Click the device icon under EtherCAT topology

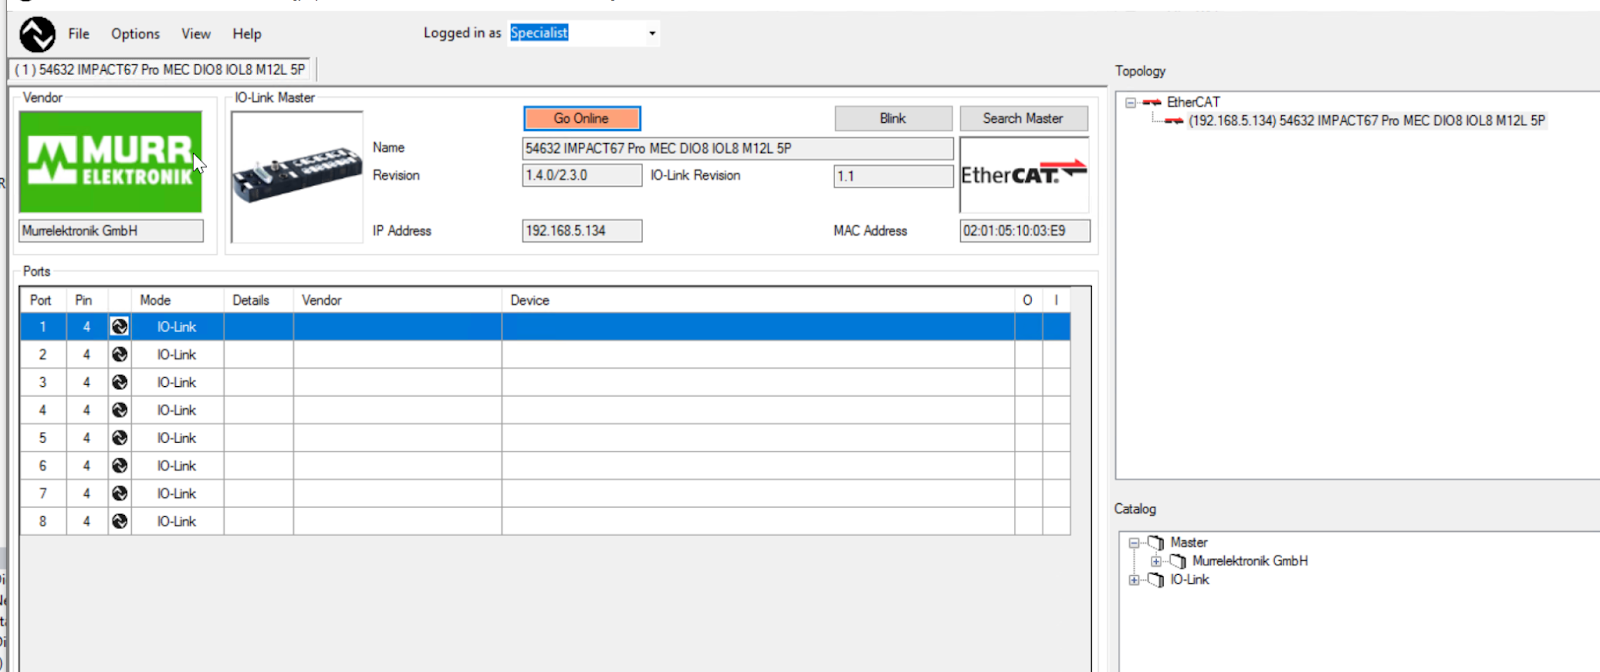coord(1174,121)
